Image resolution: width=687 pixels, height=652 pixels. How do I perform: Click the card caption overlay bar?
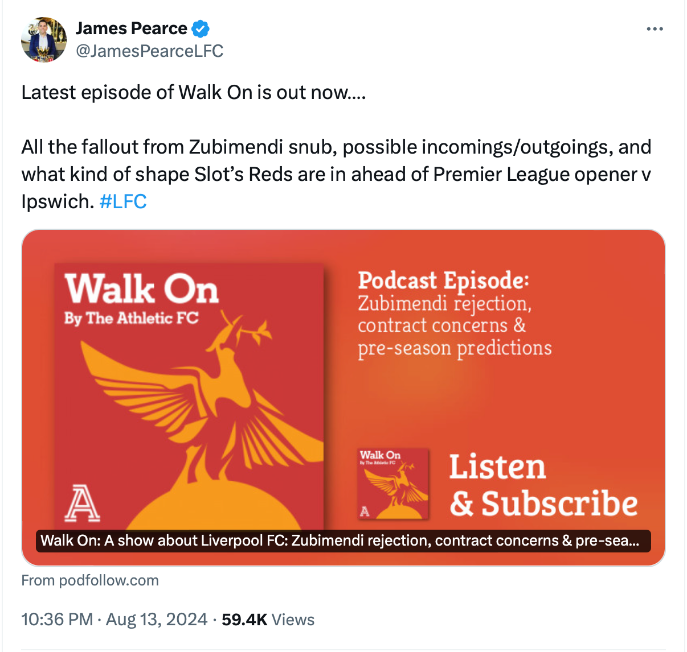(x=343, y=541)
